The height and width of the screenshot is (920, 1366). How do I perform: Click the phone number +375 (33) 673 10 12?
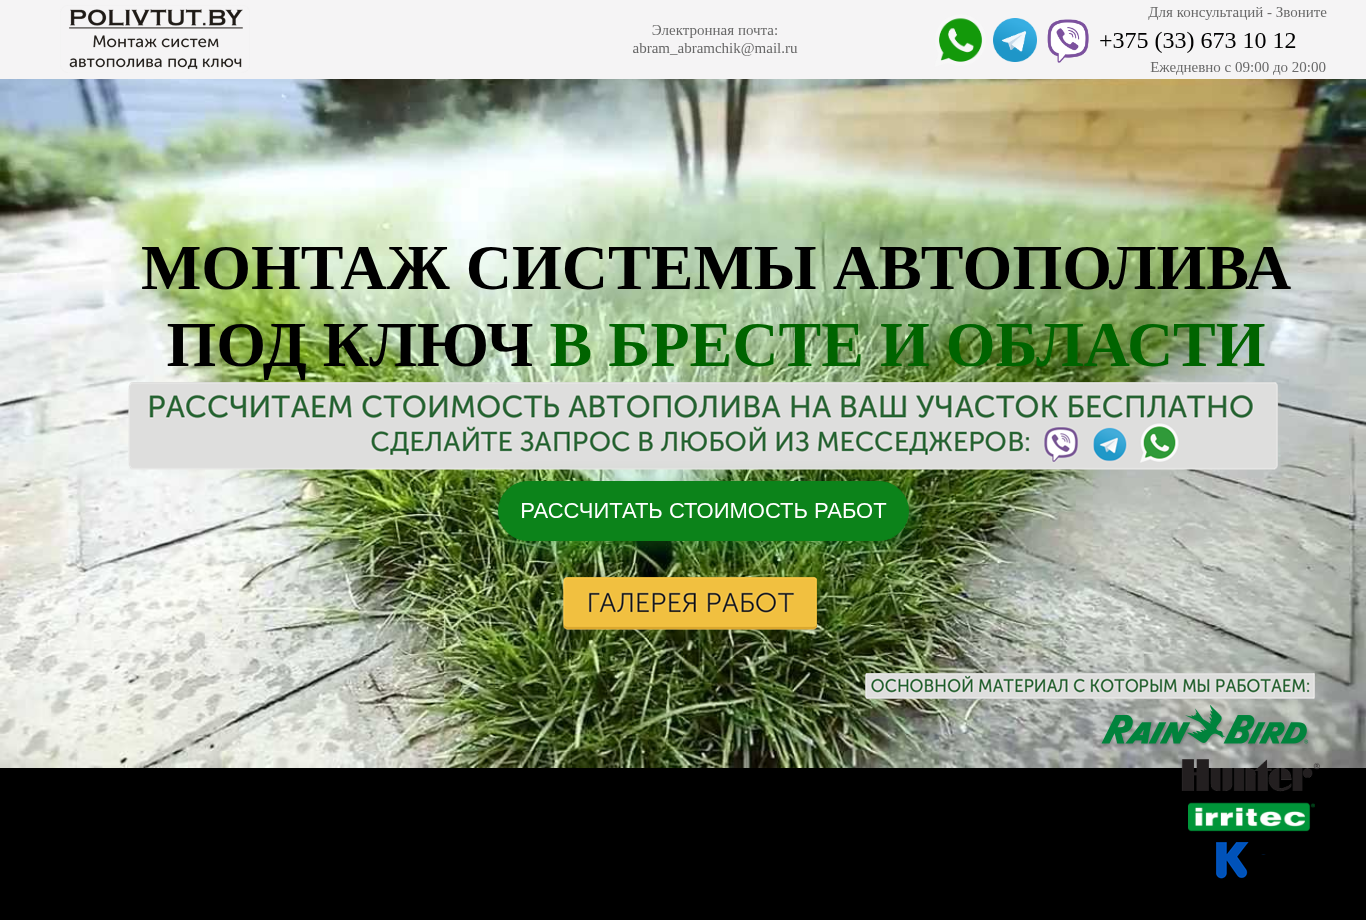click(x=1197, y=41)
